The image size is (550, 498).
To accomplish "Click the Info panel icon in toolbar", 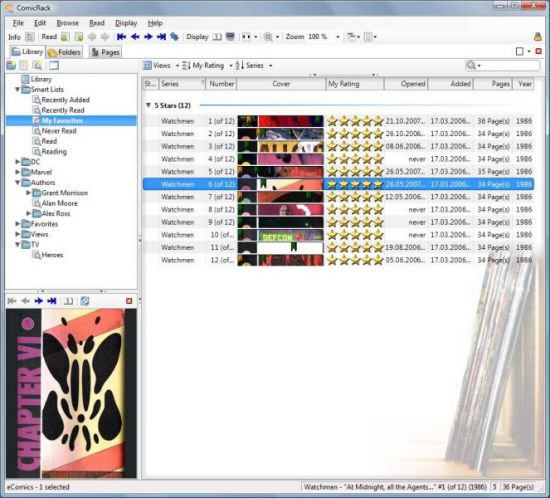I will pyautogui.click(x=30, y=37).
